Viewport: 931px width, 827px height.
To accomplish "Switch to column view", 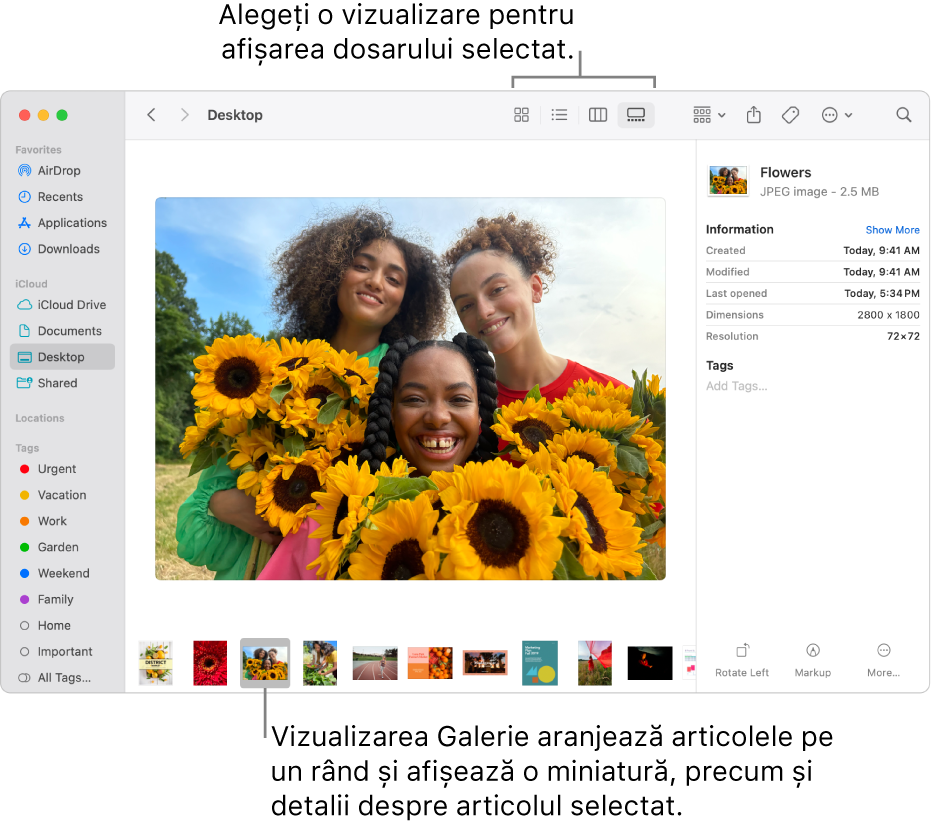I will point(597,115).
